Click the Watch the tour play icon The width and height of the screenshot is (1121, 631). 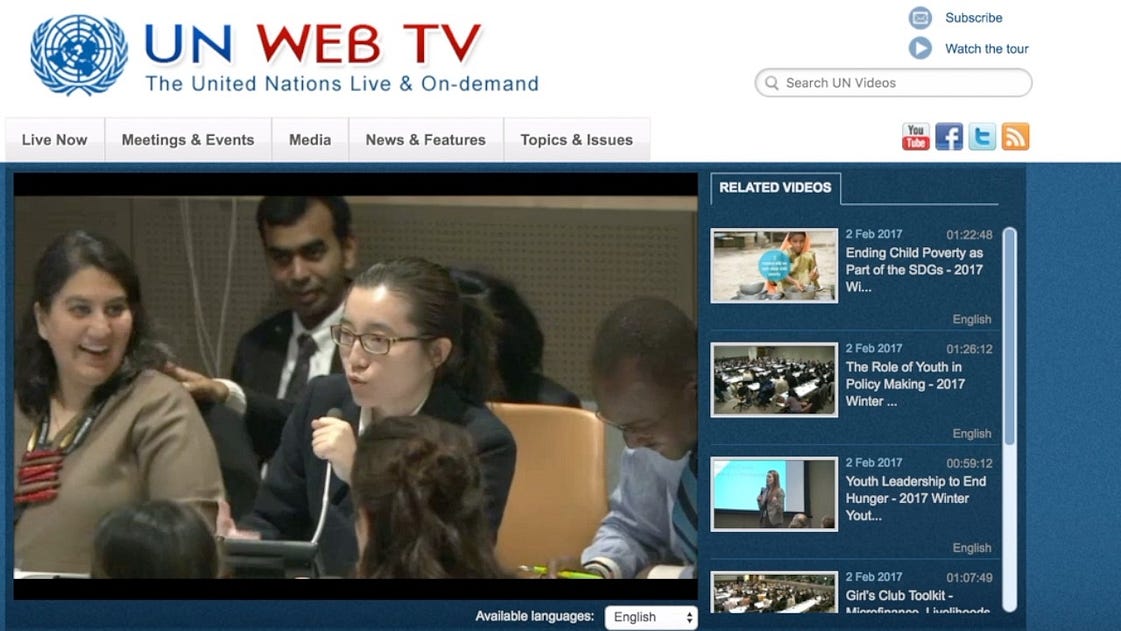(920, 48)
